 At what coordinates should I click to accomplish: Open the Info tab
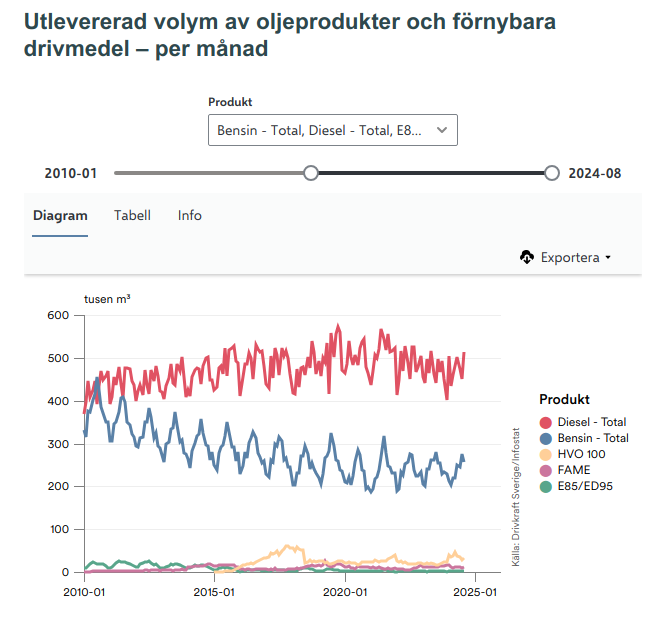[190, 215]
